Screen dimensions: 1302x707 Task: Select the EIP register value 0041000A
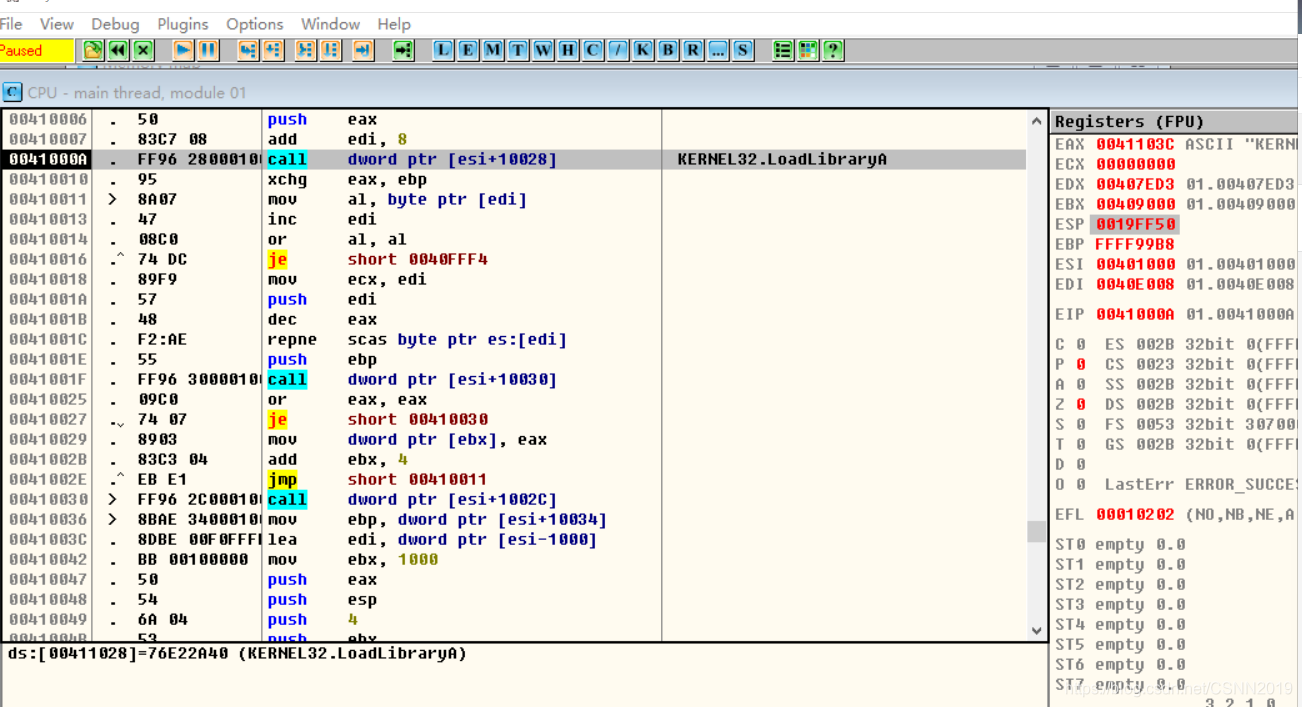[x=1136, y=314]
